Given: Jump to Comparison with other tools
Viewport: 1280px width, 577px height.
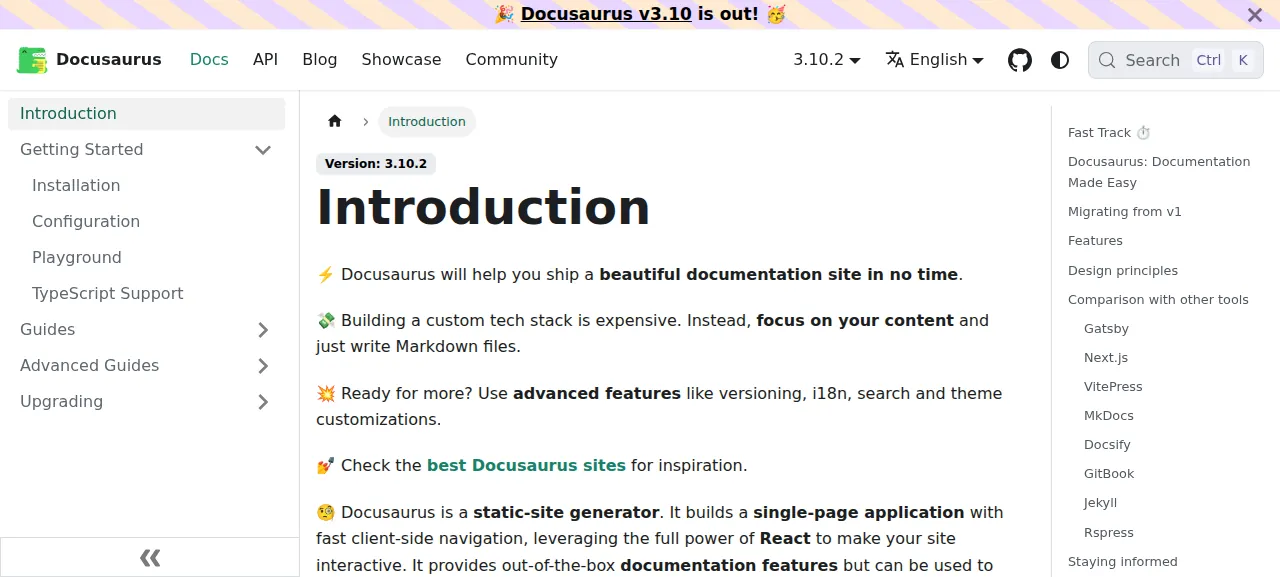Looking at the screenshot, I should 1158,300.
